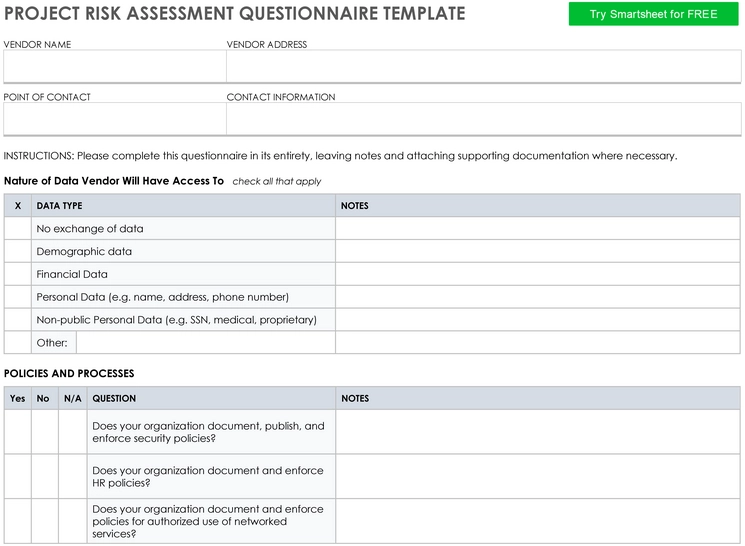Click notes cell for Non-public Personal Data
The image size is (745, 546).
point(538,320)
